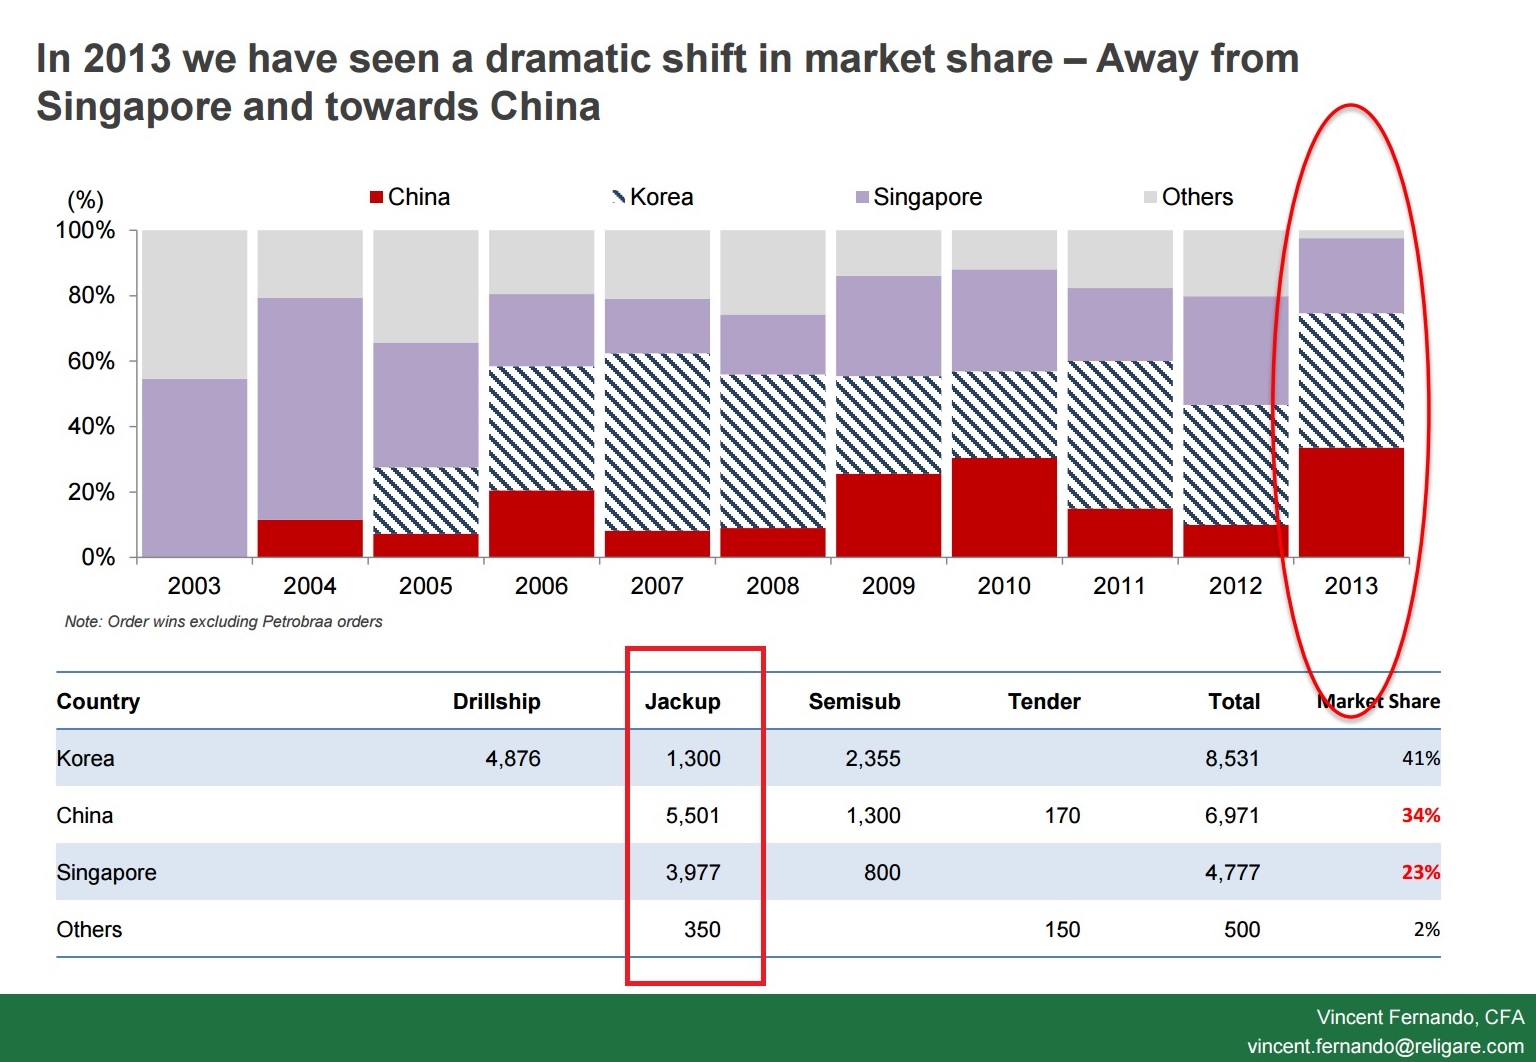Select the 2009 x-axis label

tap(889, 586)
